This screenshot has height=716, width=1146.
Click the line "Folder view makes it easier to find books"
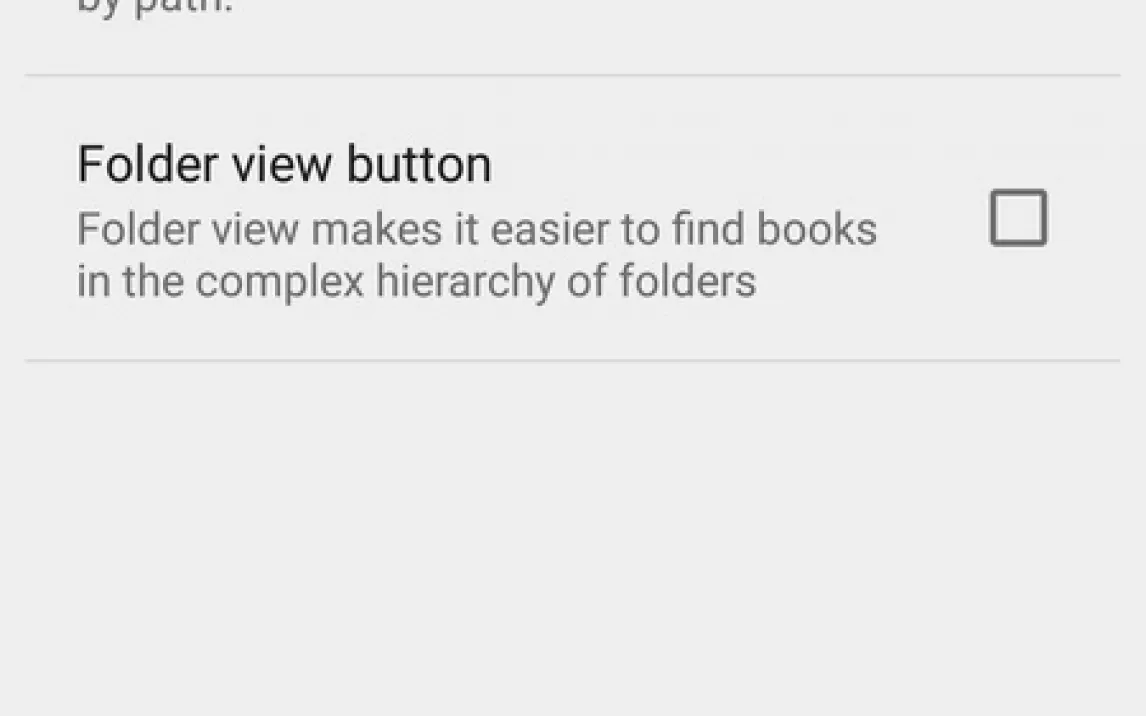click(x=477, y=229)
